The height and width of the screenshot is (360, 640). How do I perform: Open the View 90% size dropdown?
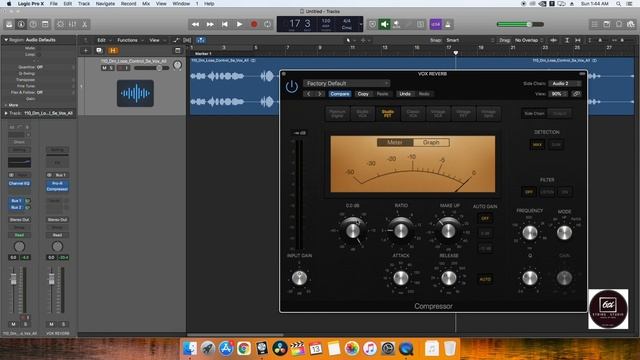[558, 94]
